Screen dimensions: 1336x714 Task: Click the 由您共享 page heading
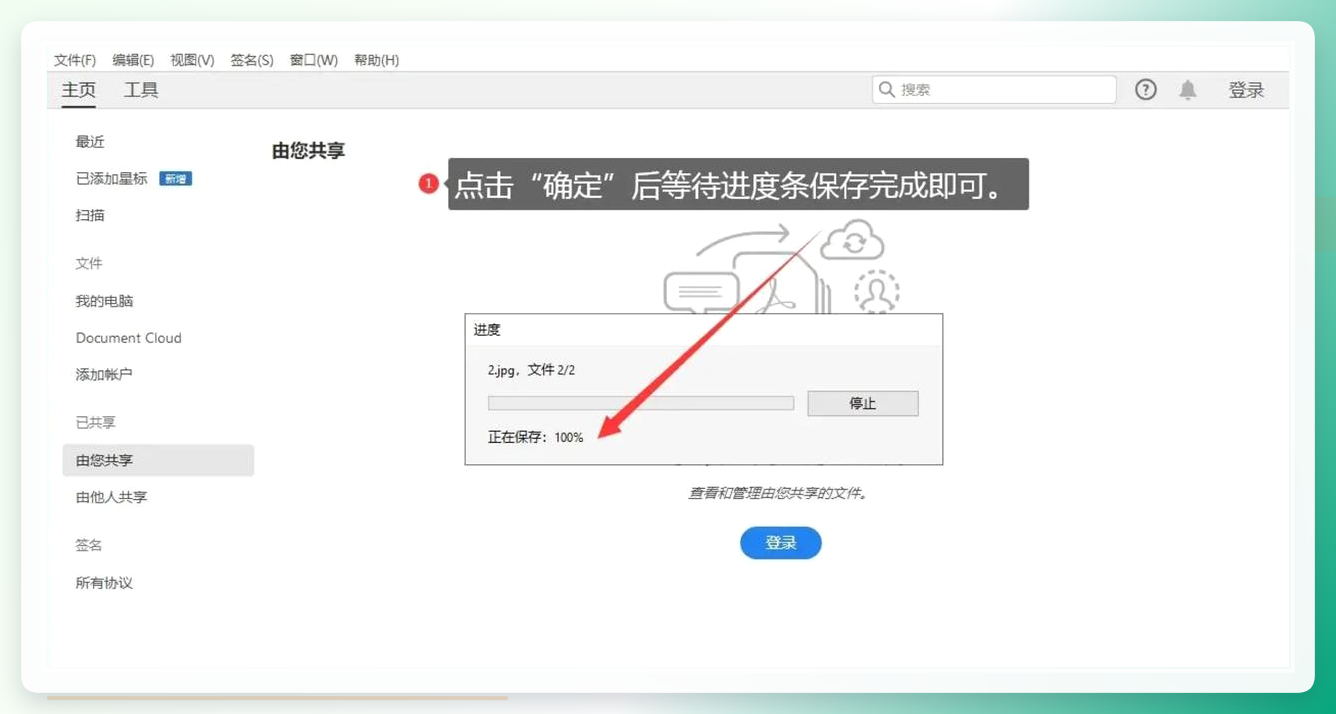point(308,151)
